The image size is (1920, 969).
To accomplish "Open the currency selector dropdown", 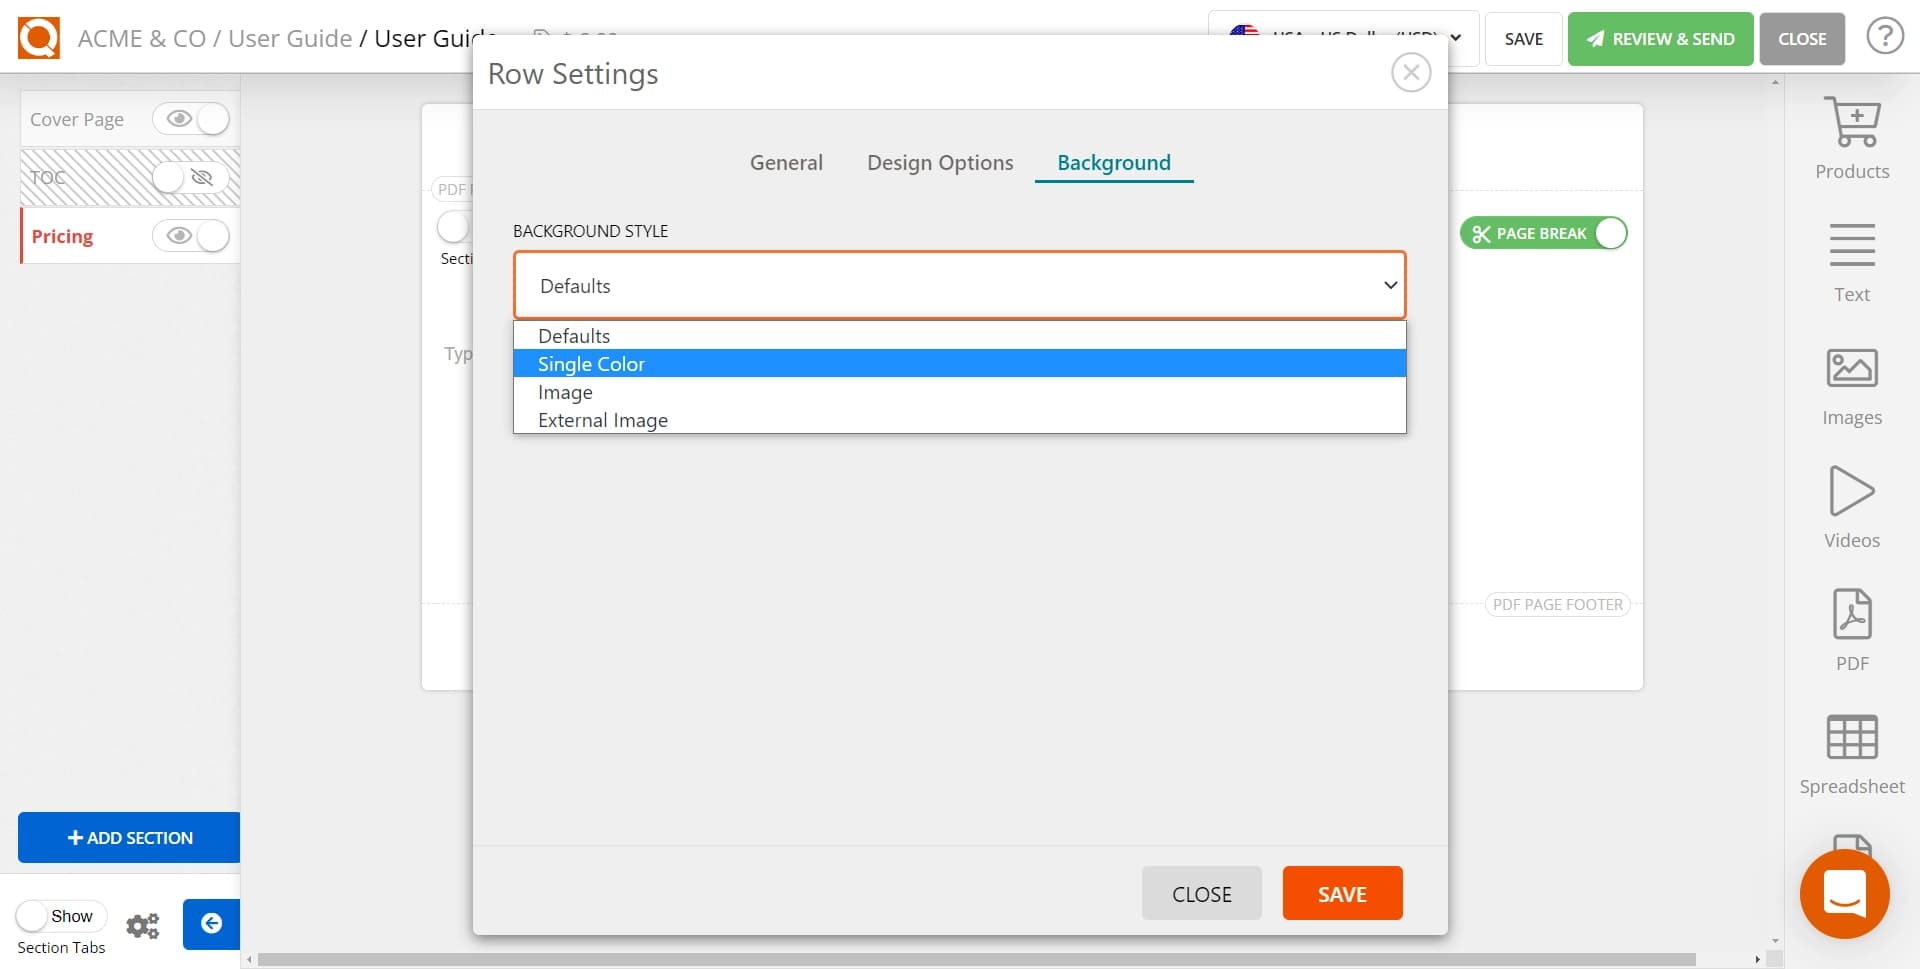I will click(1343, 39).
